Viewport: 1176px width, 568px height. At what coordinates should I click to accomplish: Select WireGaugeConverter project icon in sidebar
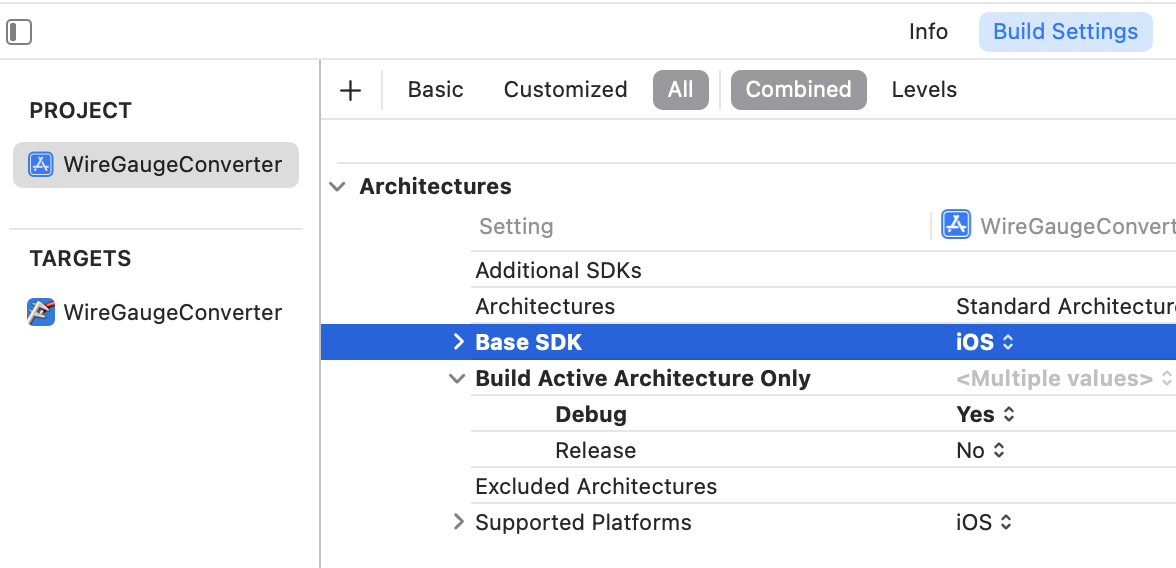pyautogui.click(x=40, y=164)
